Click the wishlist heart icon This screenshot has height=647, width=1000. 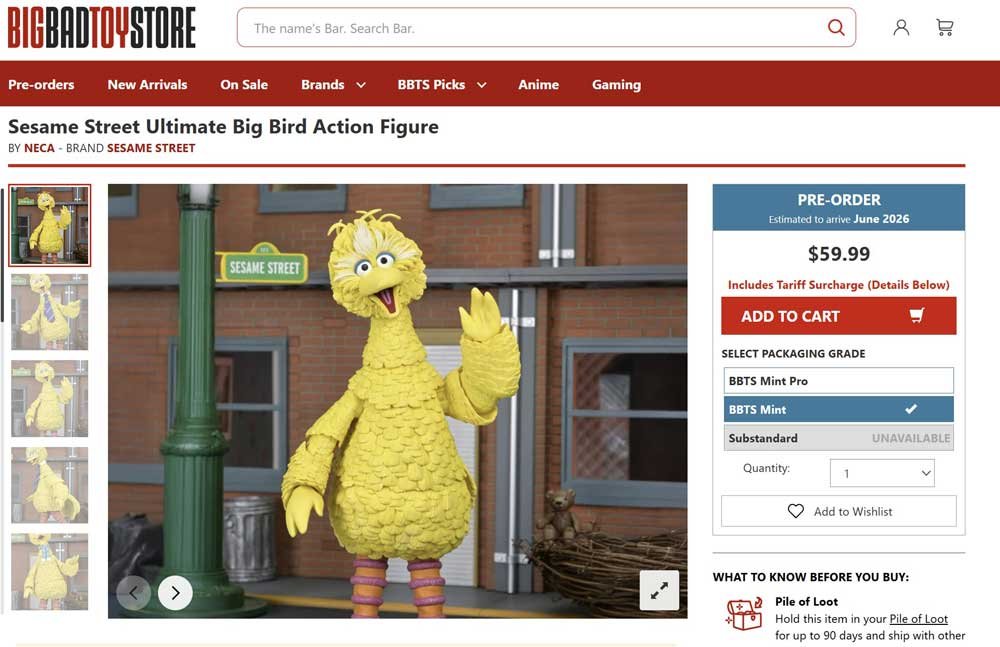point(795,511)
